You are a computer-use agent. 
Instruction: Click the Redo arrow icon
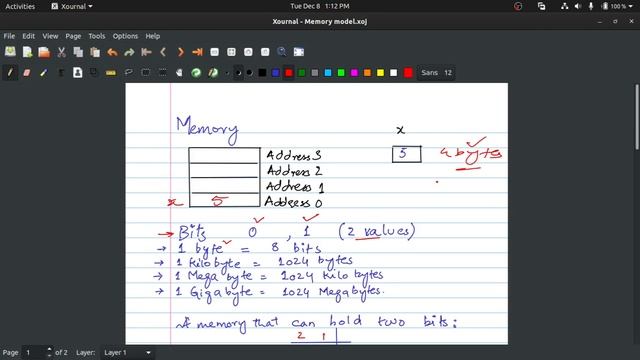(x=129, y=52)
